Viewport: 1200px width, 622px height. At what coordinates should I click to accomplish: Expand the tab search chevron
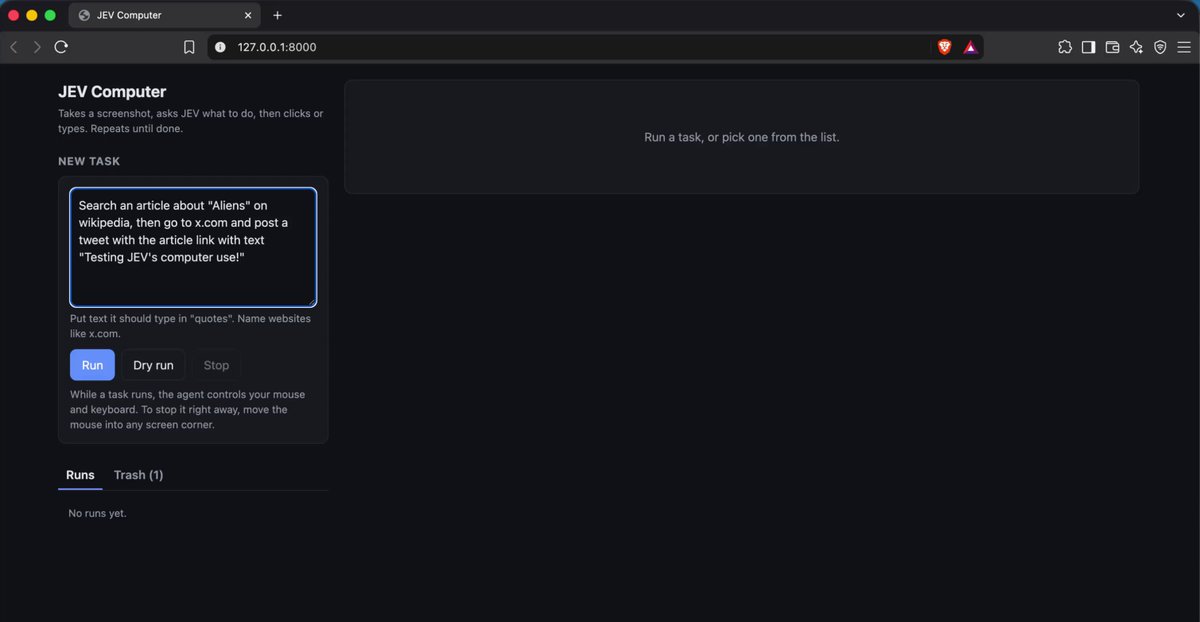pos(1181,15)
